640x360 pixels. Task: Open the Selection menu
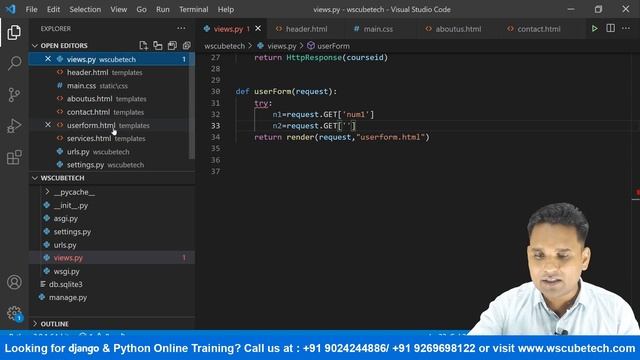coord(85,9)
